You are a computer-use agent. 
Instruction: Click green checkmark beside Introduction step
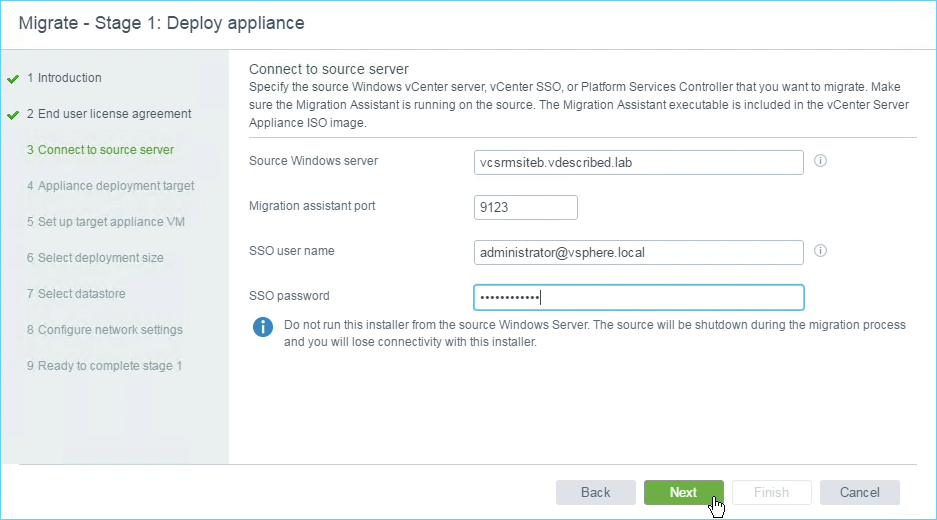tap(13, 79)
